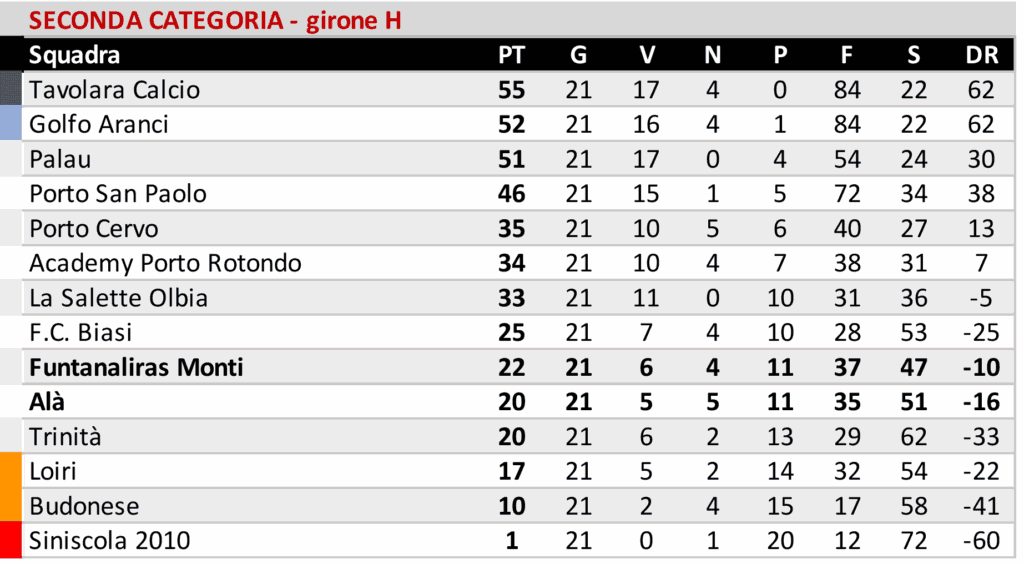Viewport: 1024px width, 564px height.
Task: Click the F goals-scored column header
Action: tap(846, 55)
